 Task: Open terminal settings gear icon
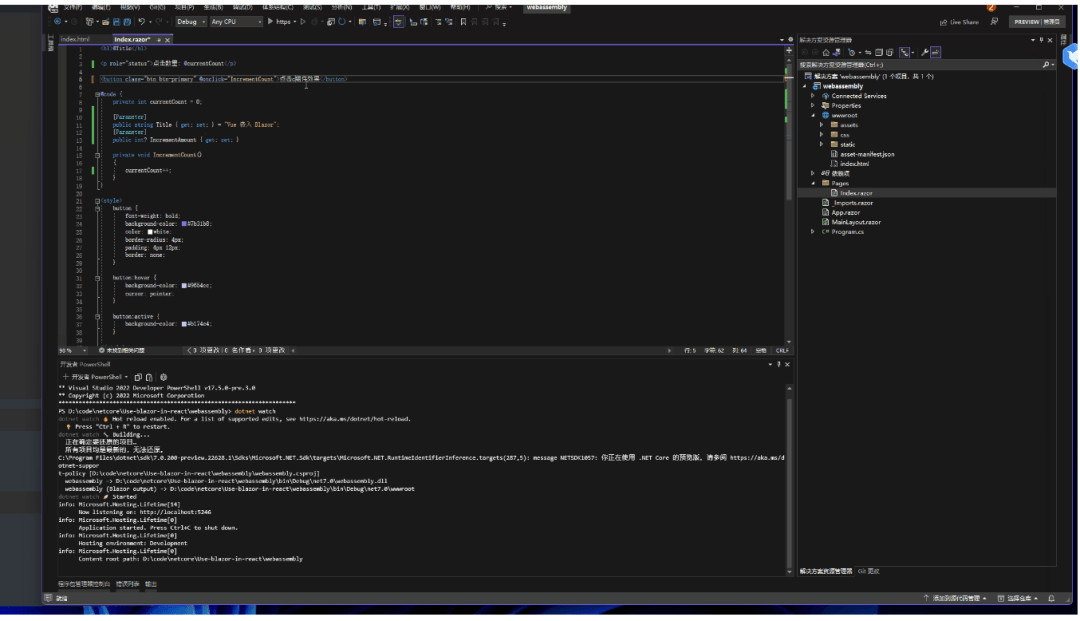pyautogui.click(x=163, y=377)
